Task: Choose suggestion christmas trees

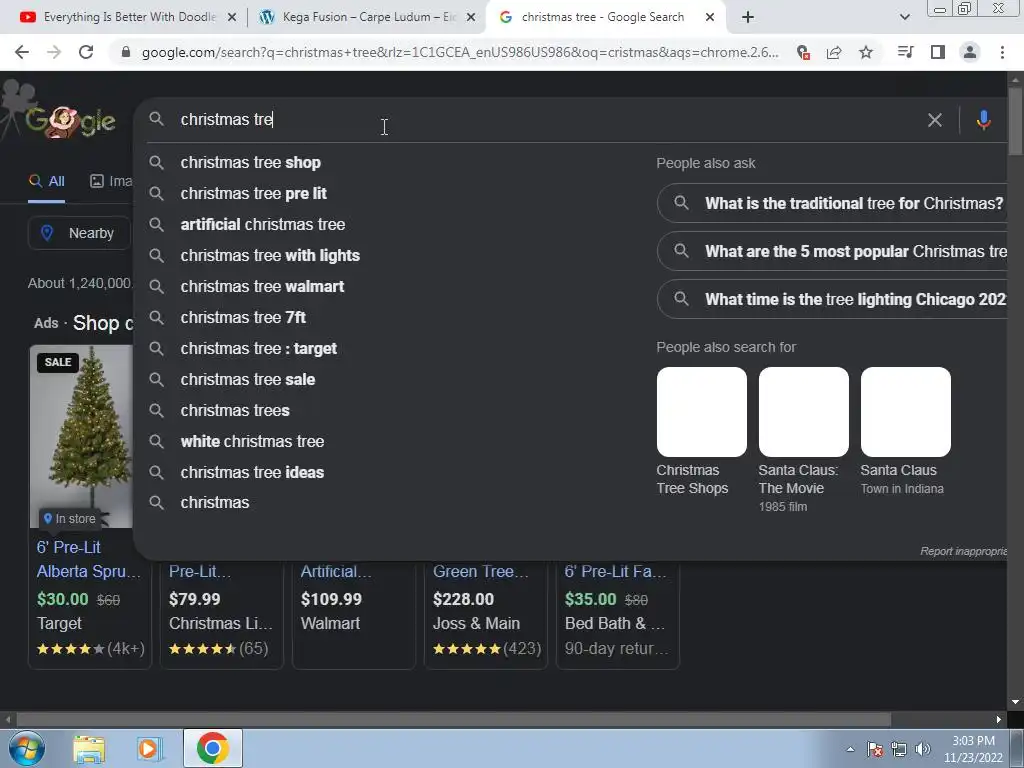Action: (x=234, y=411)
